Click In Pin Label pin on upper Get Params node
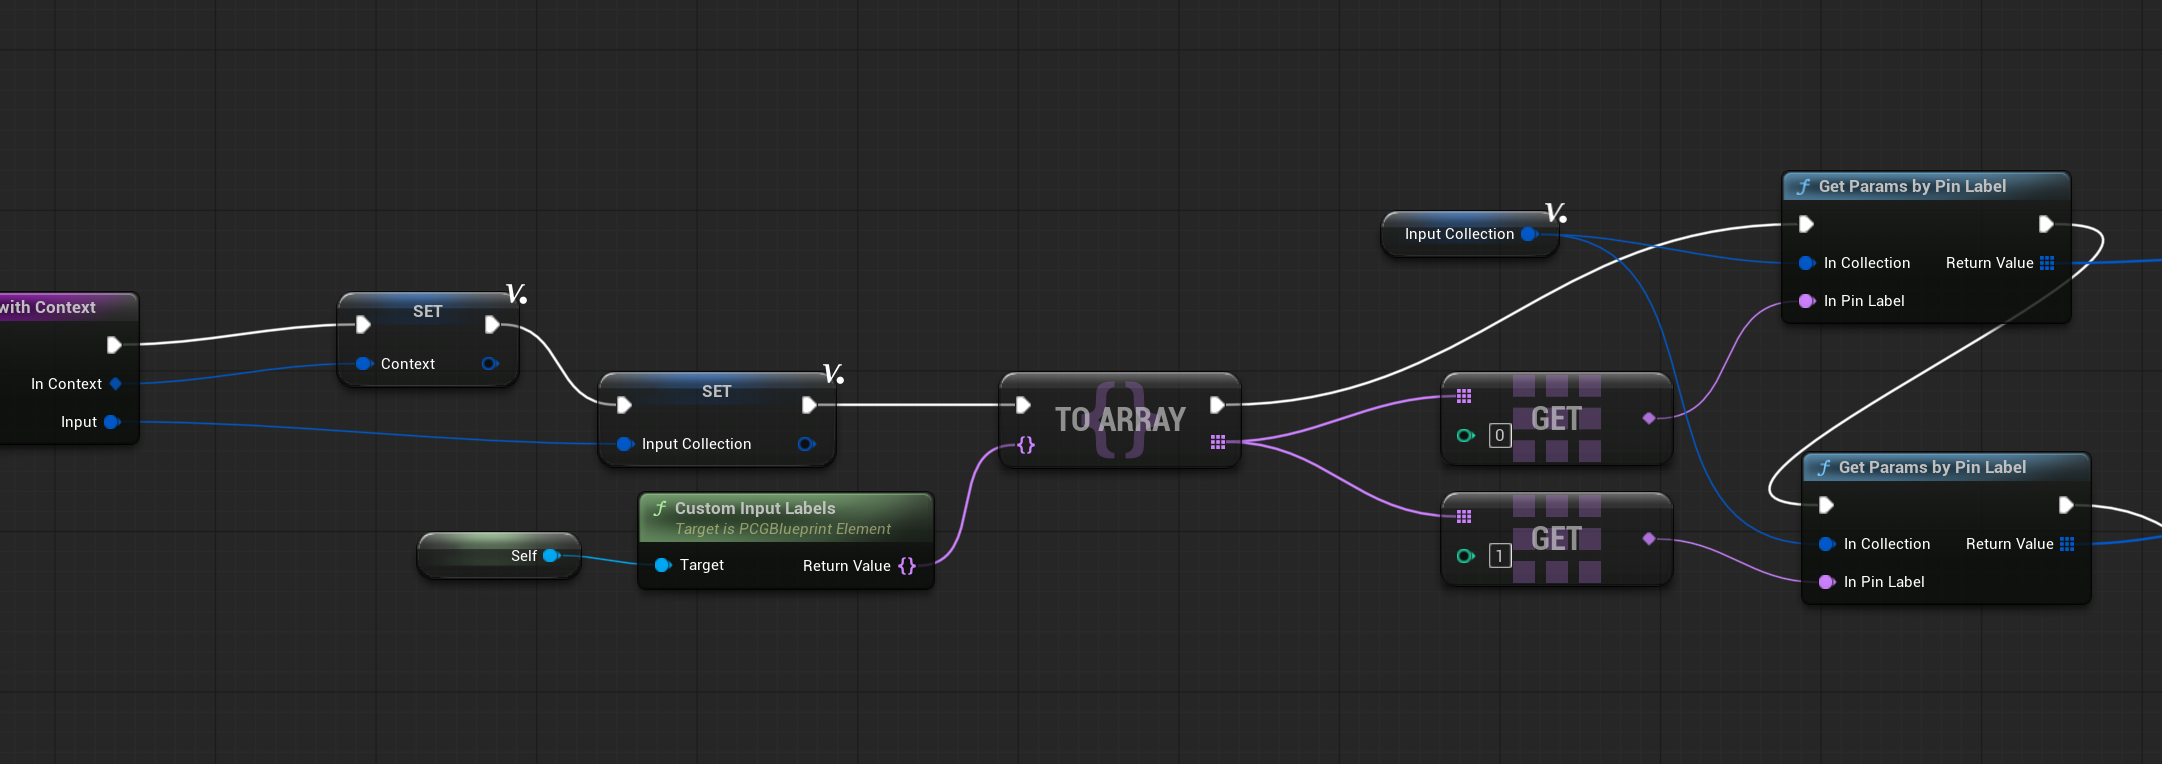 pos(1807,301)
